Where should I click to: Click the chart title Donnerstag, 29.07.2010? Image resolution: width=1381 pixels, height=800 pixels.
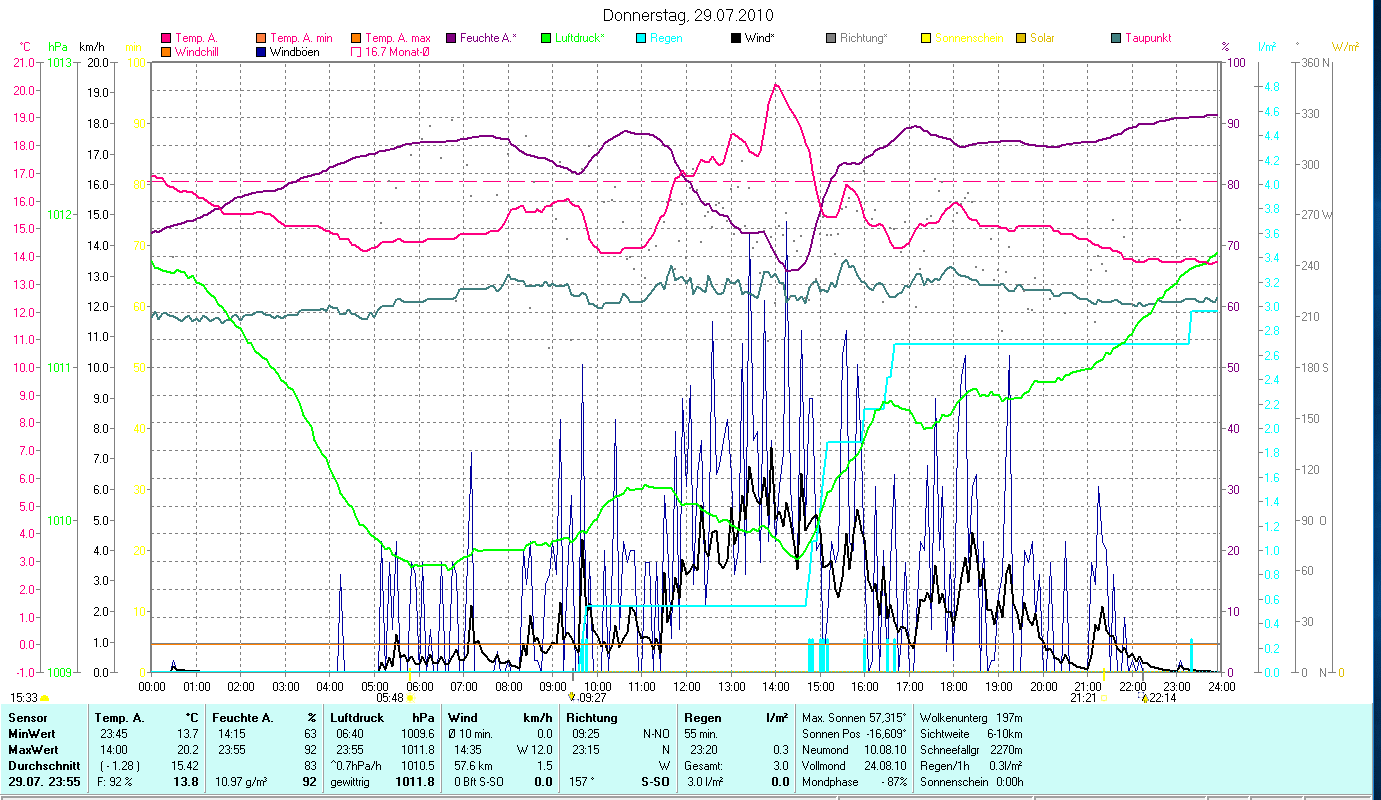click(689, 16)
